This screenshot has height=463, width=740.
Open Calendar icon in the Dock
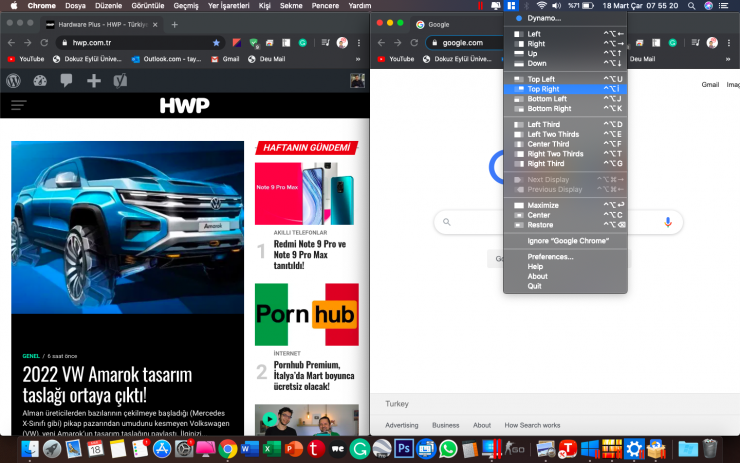[95, 449]
